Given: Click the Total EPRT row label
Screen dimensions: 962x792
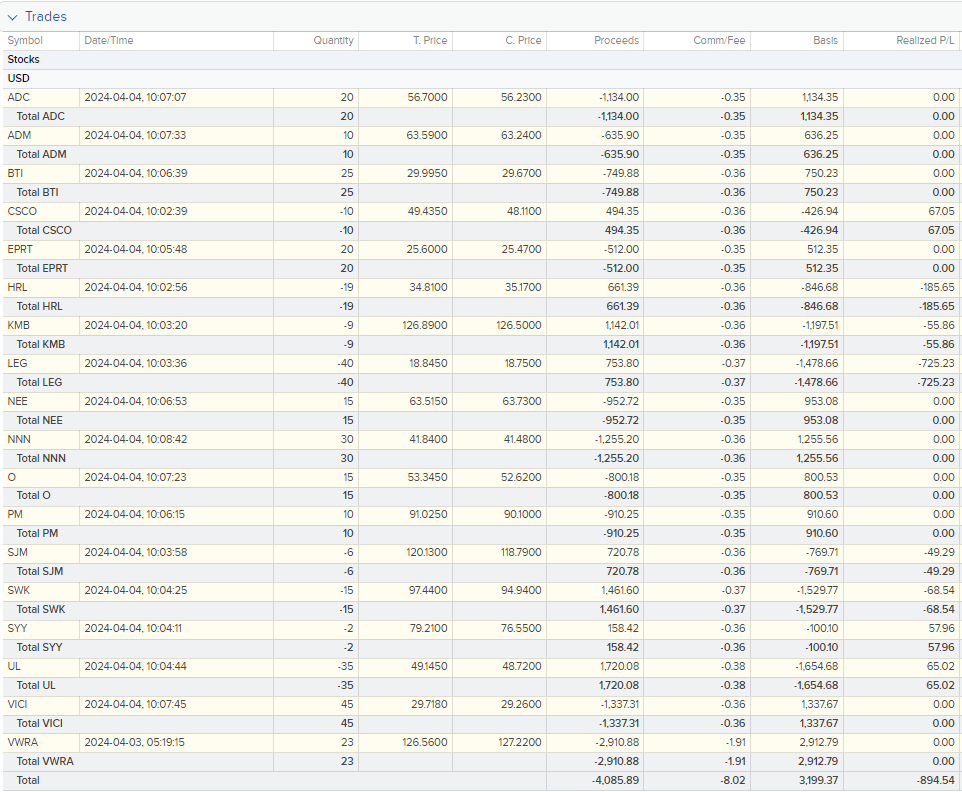Looking at the screenshot, I should pyautogui.click(x=42, y=269).
